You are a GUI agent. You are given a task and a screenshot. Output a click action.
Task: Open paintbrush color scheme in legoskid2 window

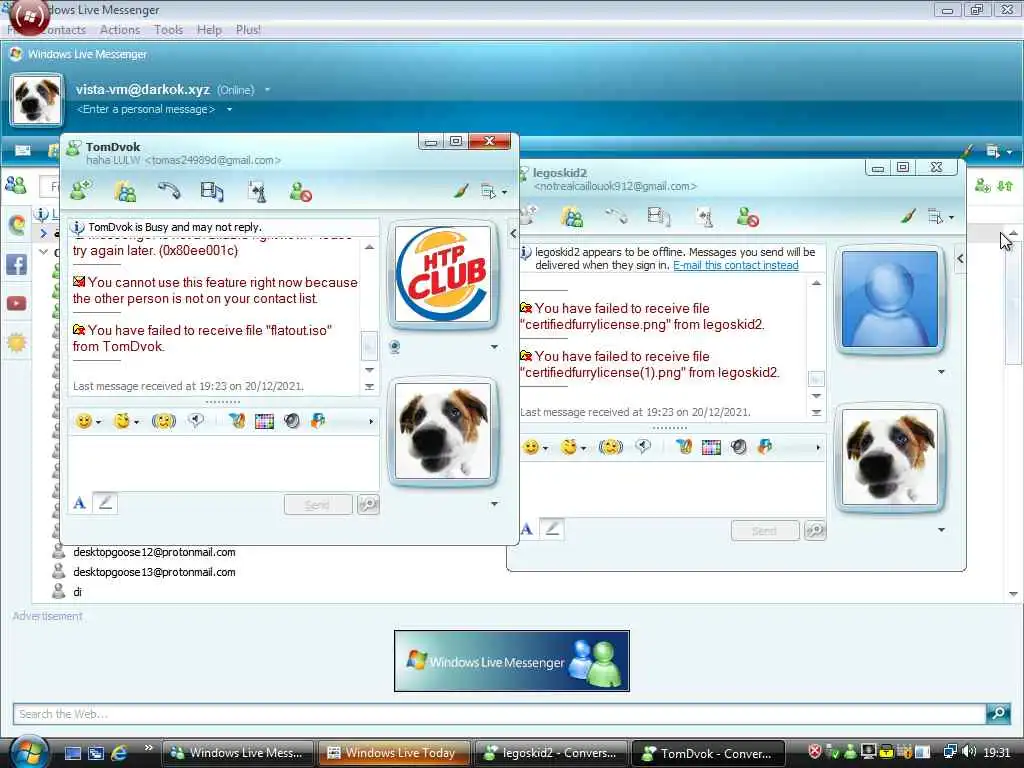tap(908, 216)
